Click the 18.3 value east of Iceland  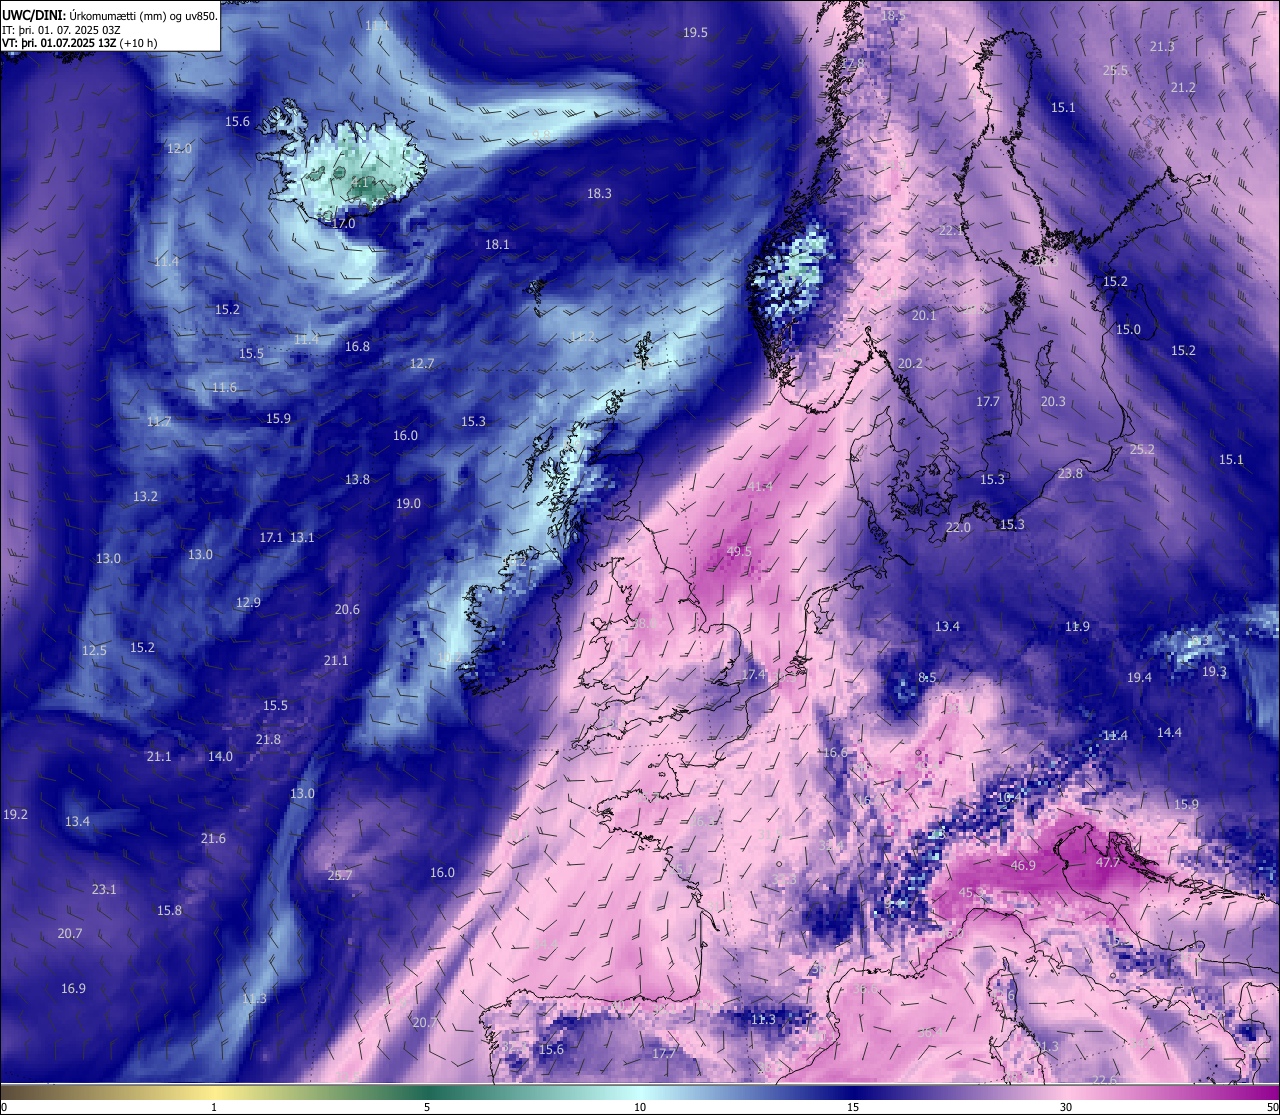tap(599, 193)
